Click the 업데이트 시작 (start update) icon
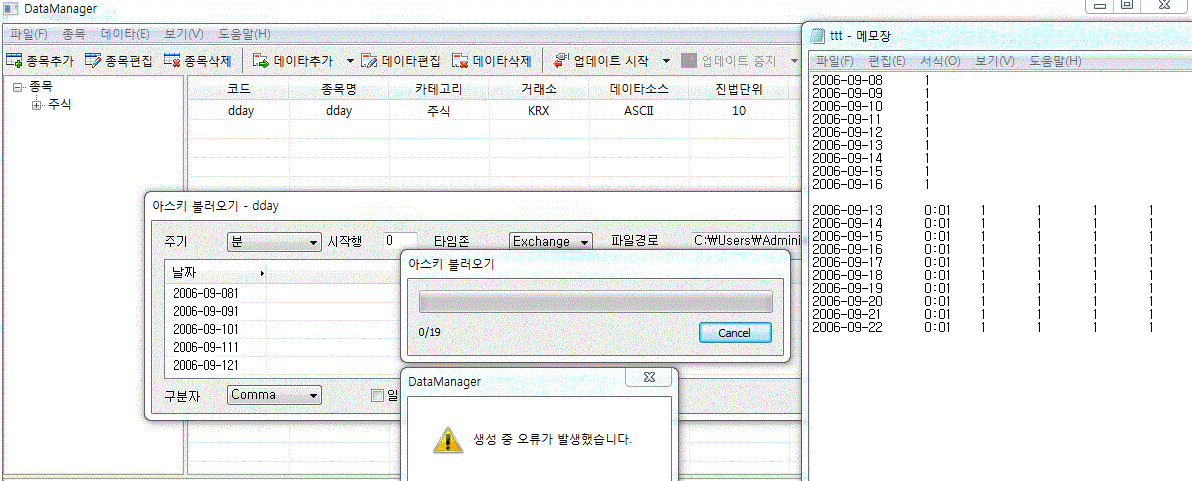This screenshot has width=1192, height=481. pyautogui.click(x=561, y=61)
